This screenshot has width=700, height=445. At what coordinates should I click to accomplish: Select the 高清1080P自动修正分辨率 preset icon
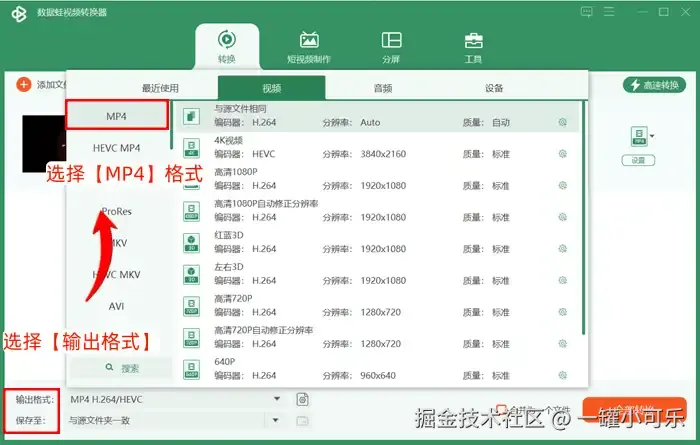192,212
